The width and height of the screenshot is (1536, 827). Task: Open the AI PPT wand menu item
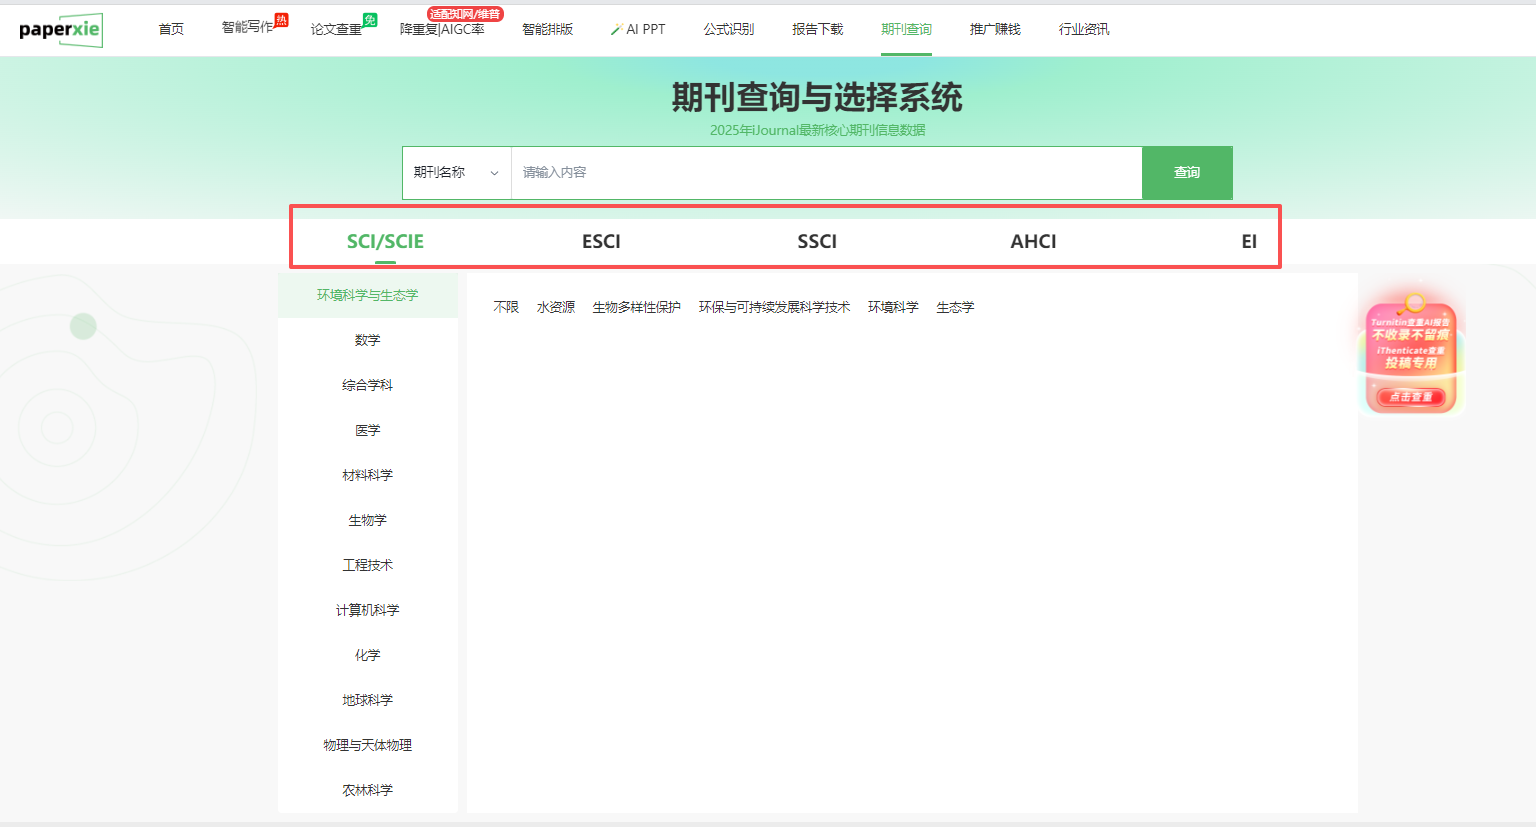(x=638, y=29)
